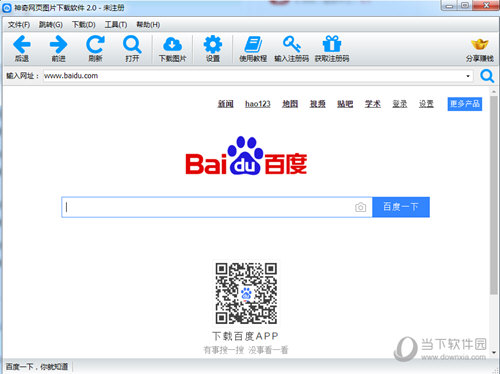Open the 新闻 link
The height and width of the screenshot is (374, 500).
tap(226, 104)
